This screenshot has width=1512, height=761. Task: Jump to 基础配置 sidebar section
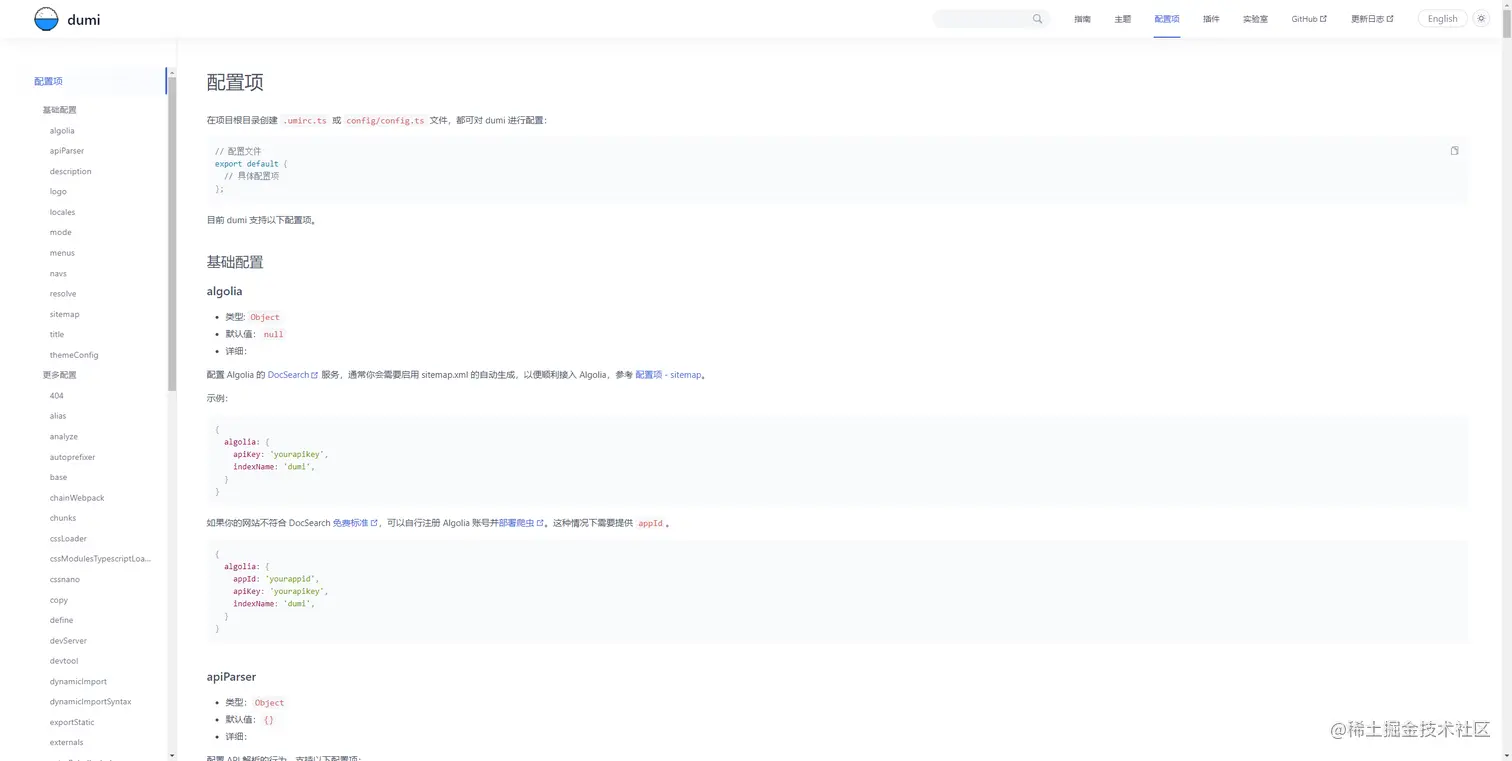[59, 110]
